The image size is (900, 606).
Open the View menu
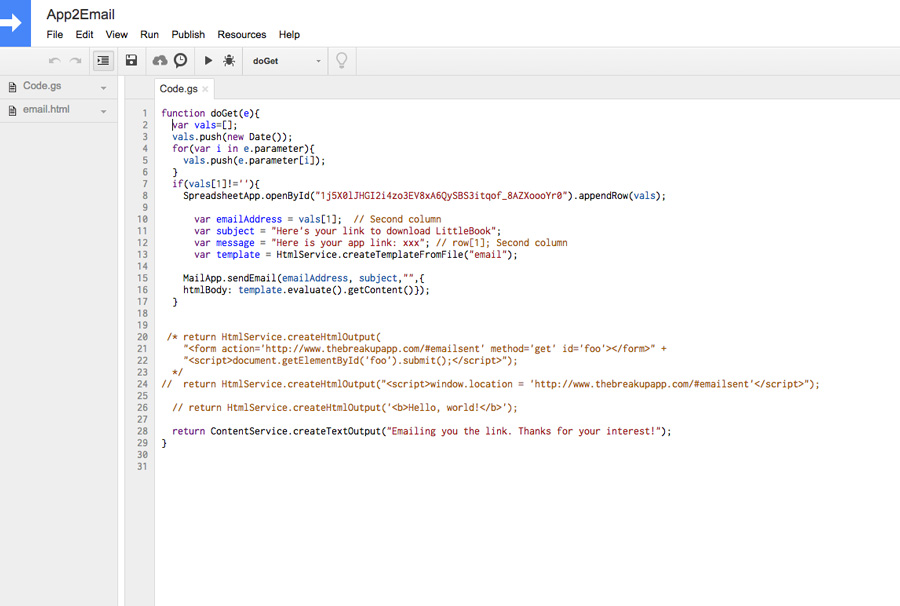click(x=117, y=34)
